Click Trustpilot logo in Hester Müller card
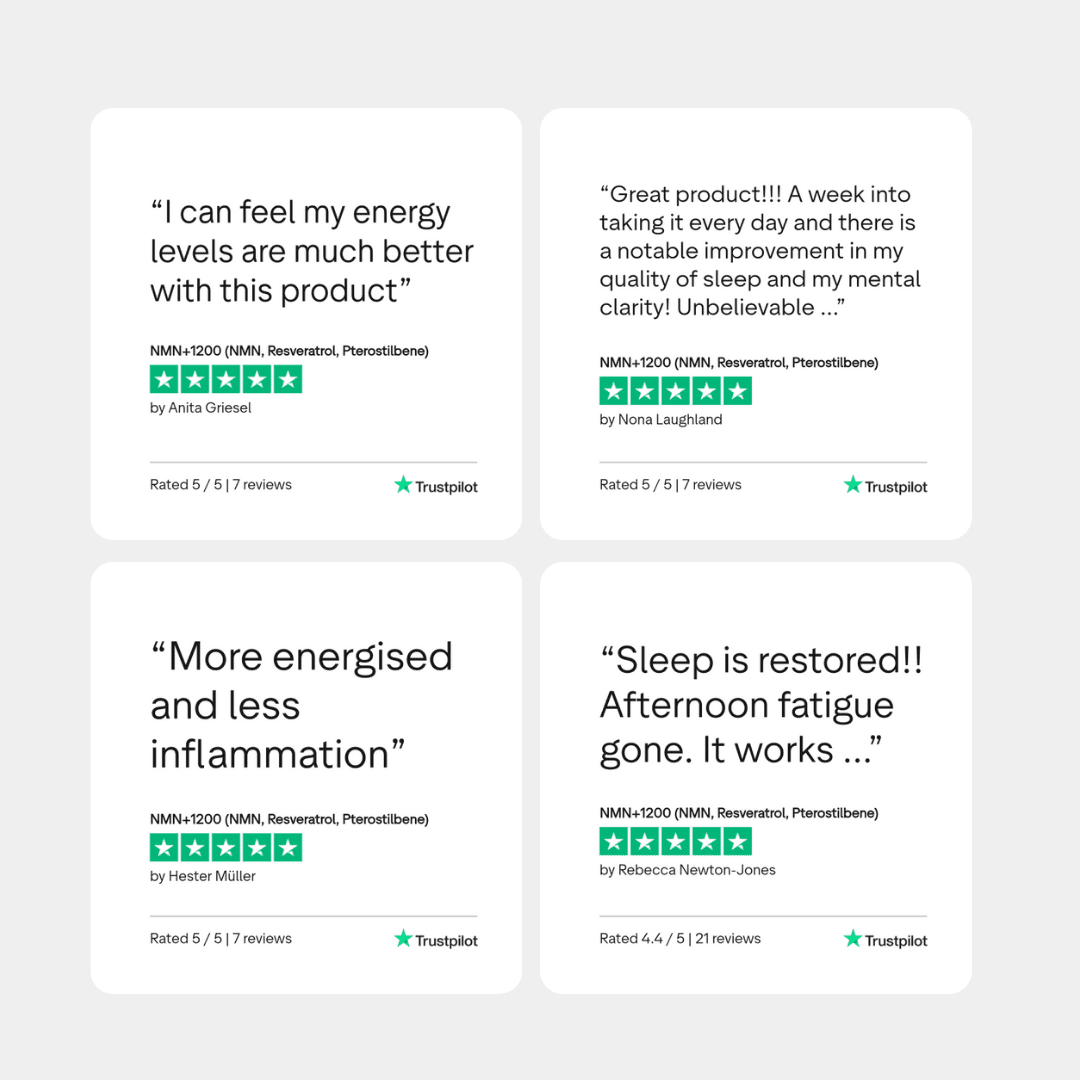Screen dimensions: 1080x1080 pyautogui.click(x=436, y=940)
